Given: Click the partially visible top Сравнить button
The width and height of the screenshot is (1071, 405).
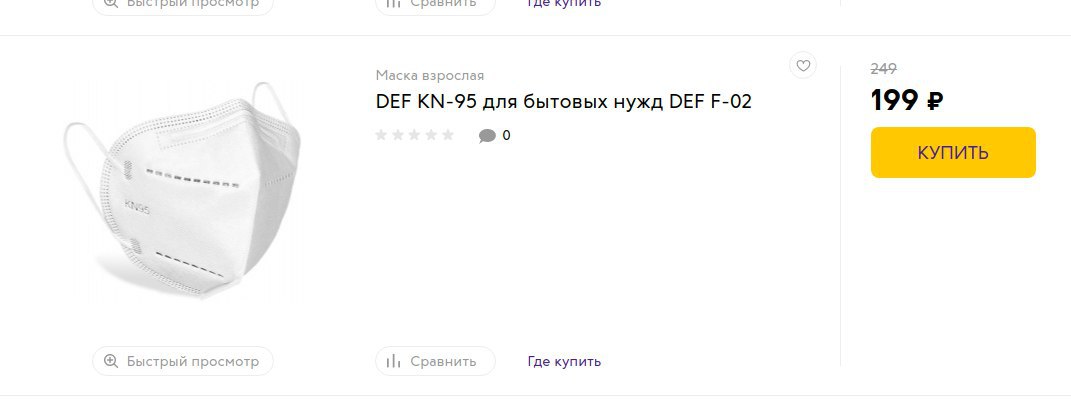Looking at the screenshot, I should click(x=436, y=4).
